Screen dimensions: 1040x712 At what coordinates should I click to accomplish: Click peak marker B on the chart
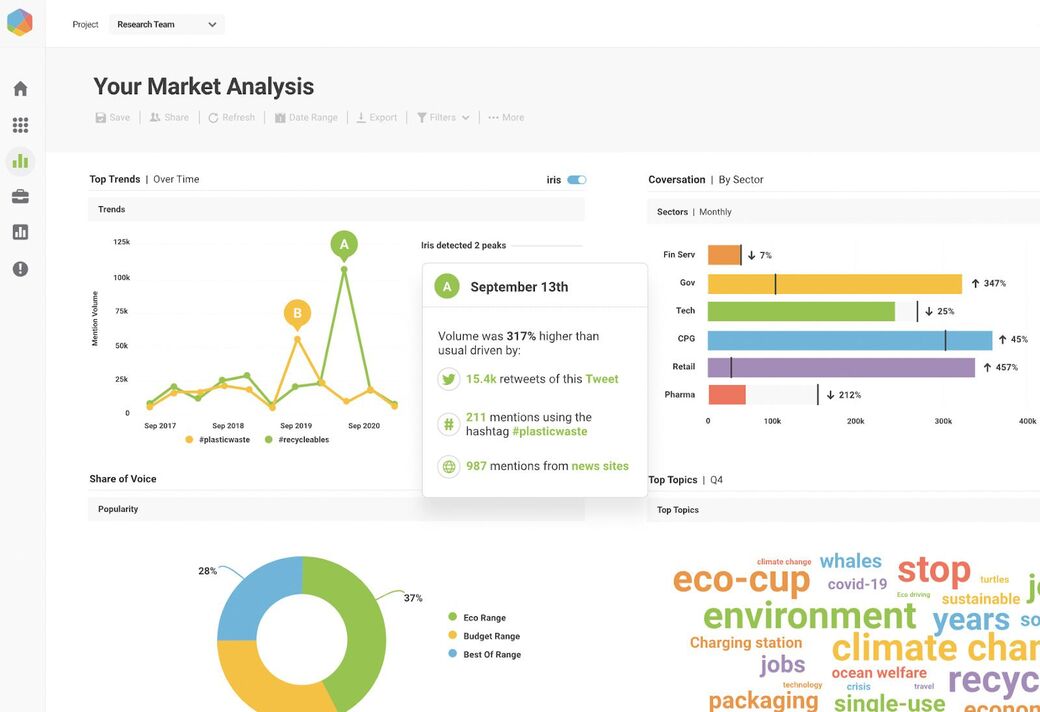tap(297, 315)
